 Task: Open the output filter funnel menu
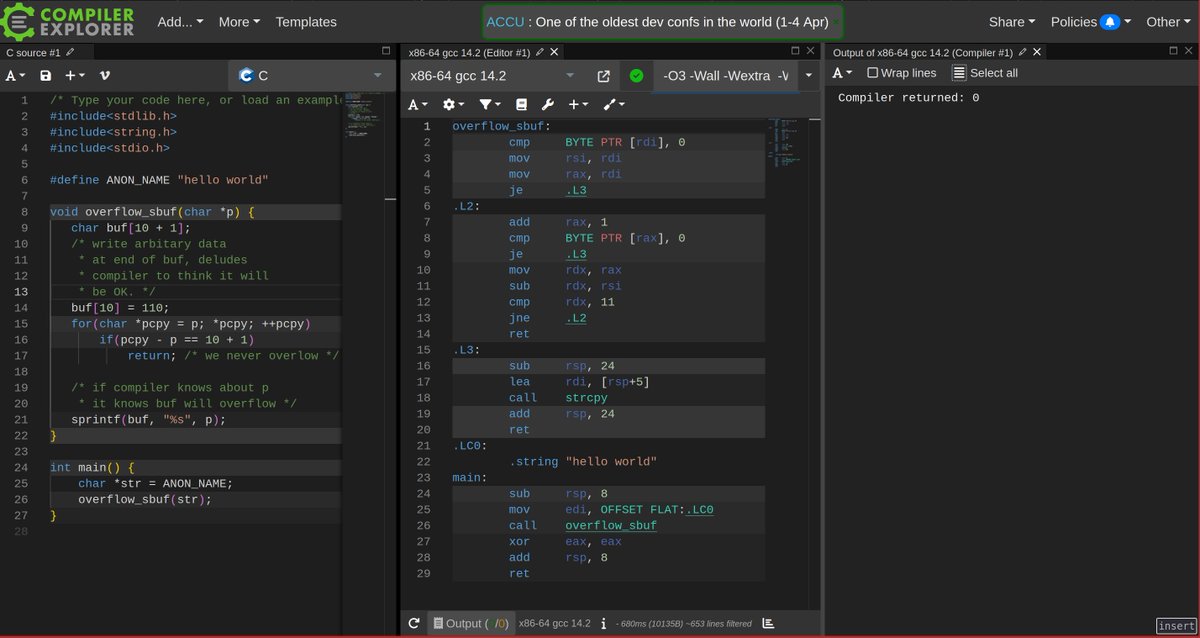[490, 104]
